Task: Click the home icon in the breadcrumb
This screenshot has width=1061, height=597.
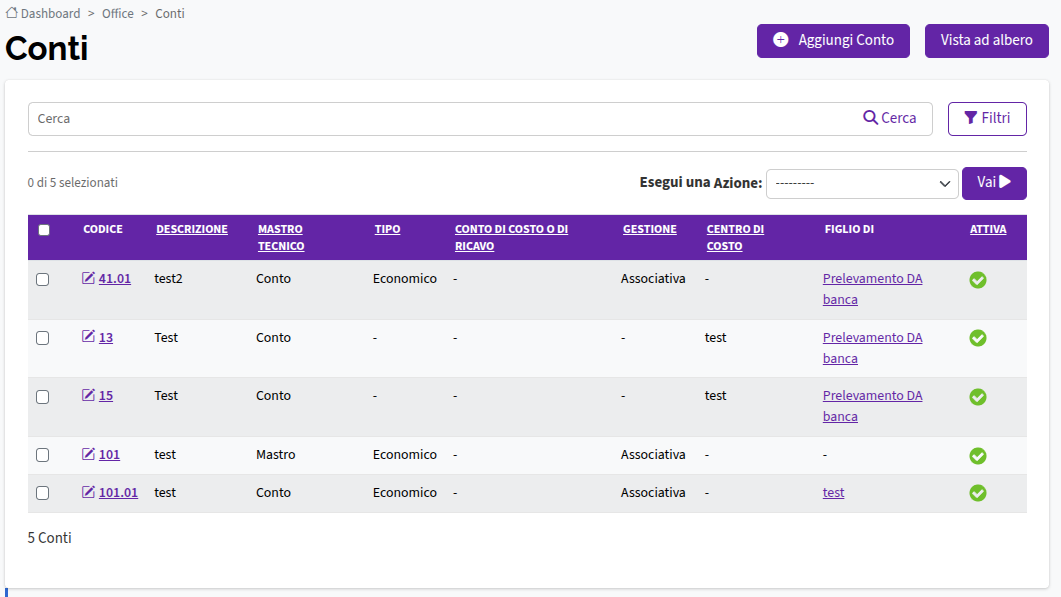Action: (12, 13)
